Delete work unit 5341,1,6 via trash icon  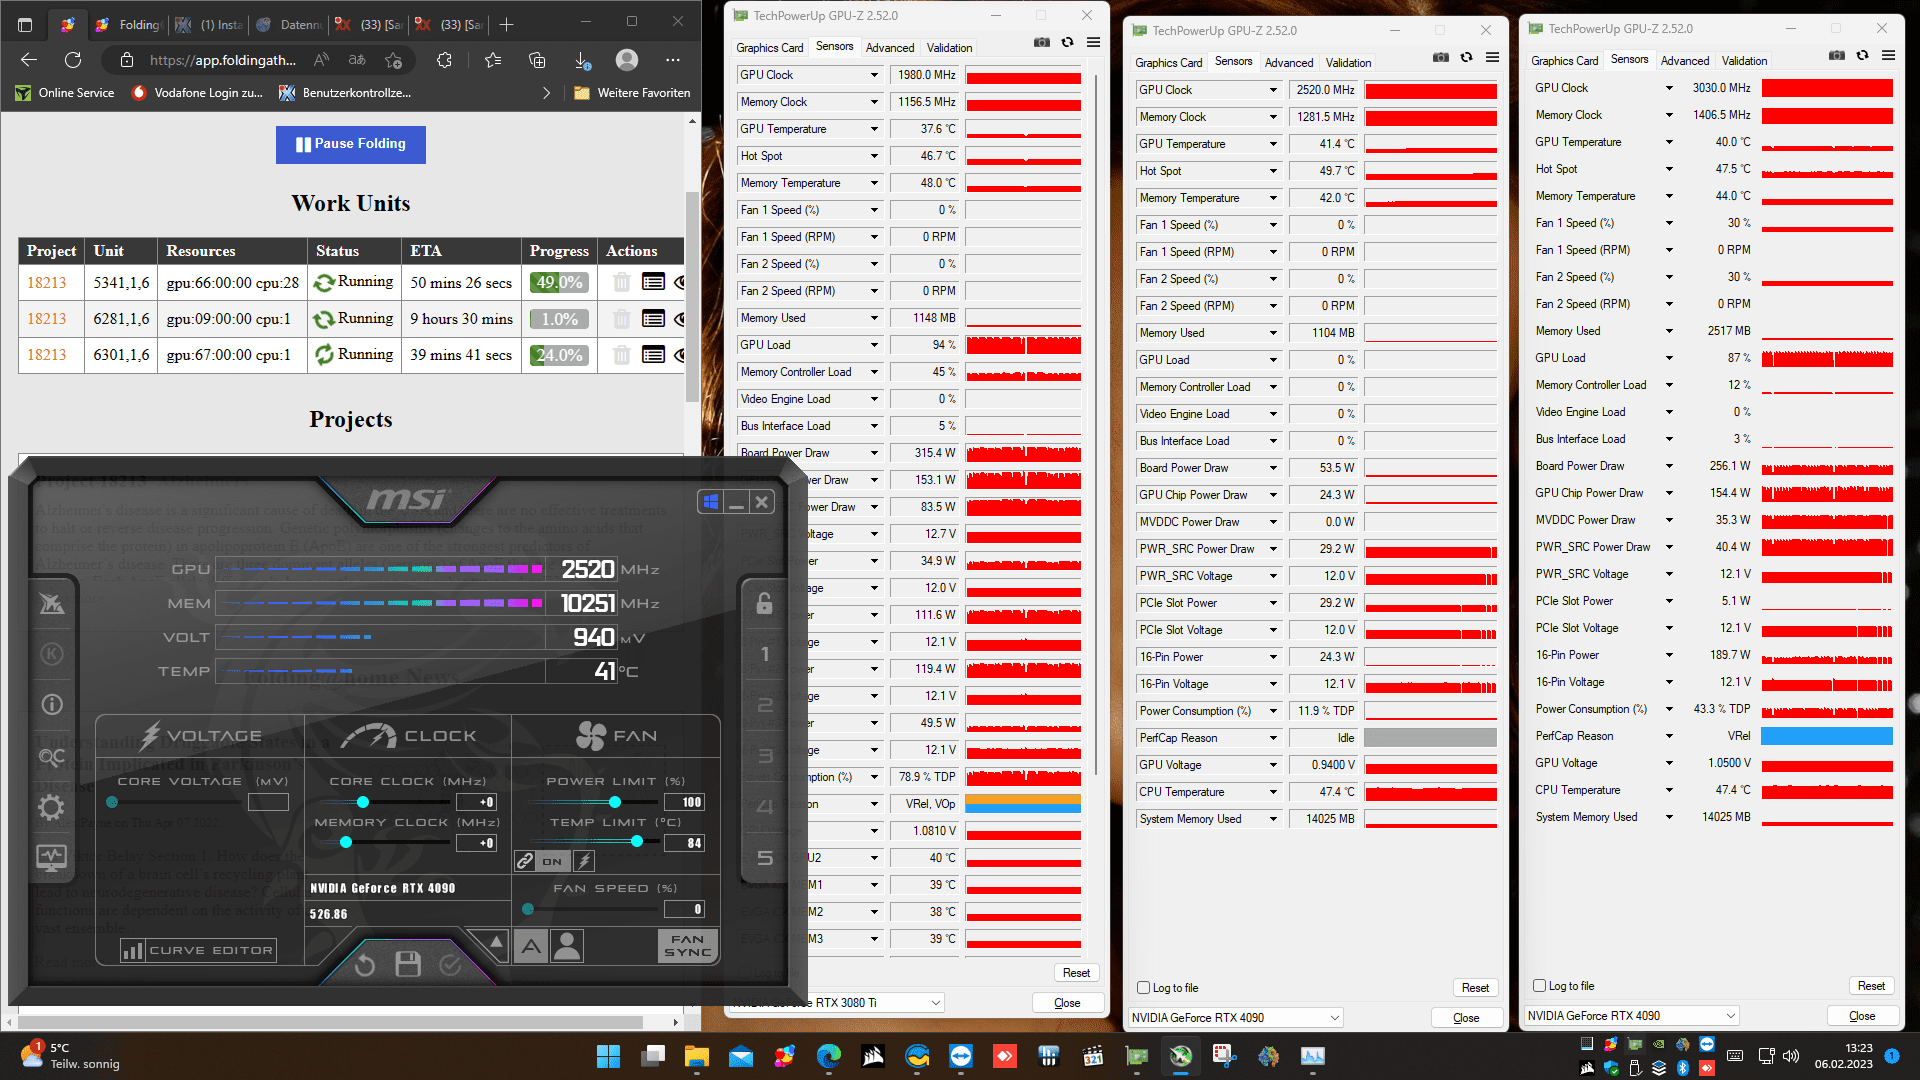click(x=622, y=282)
